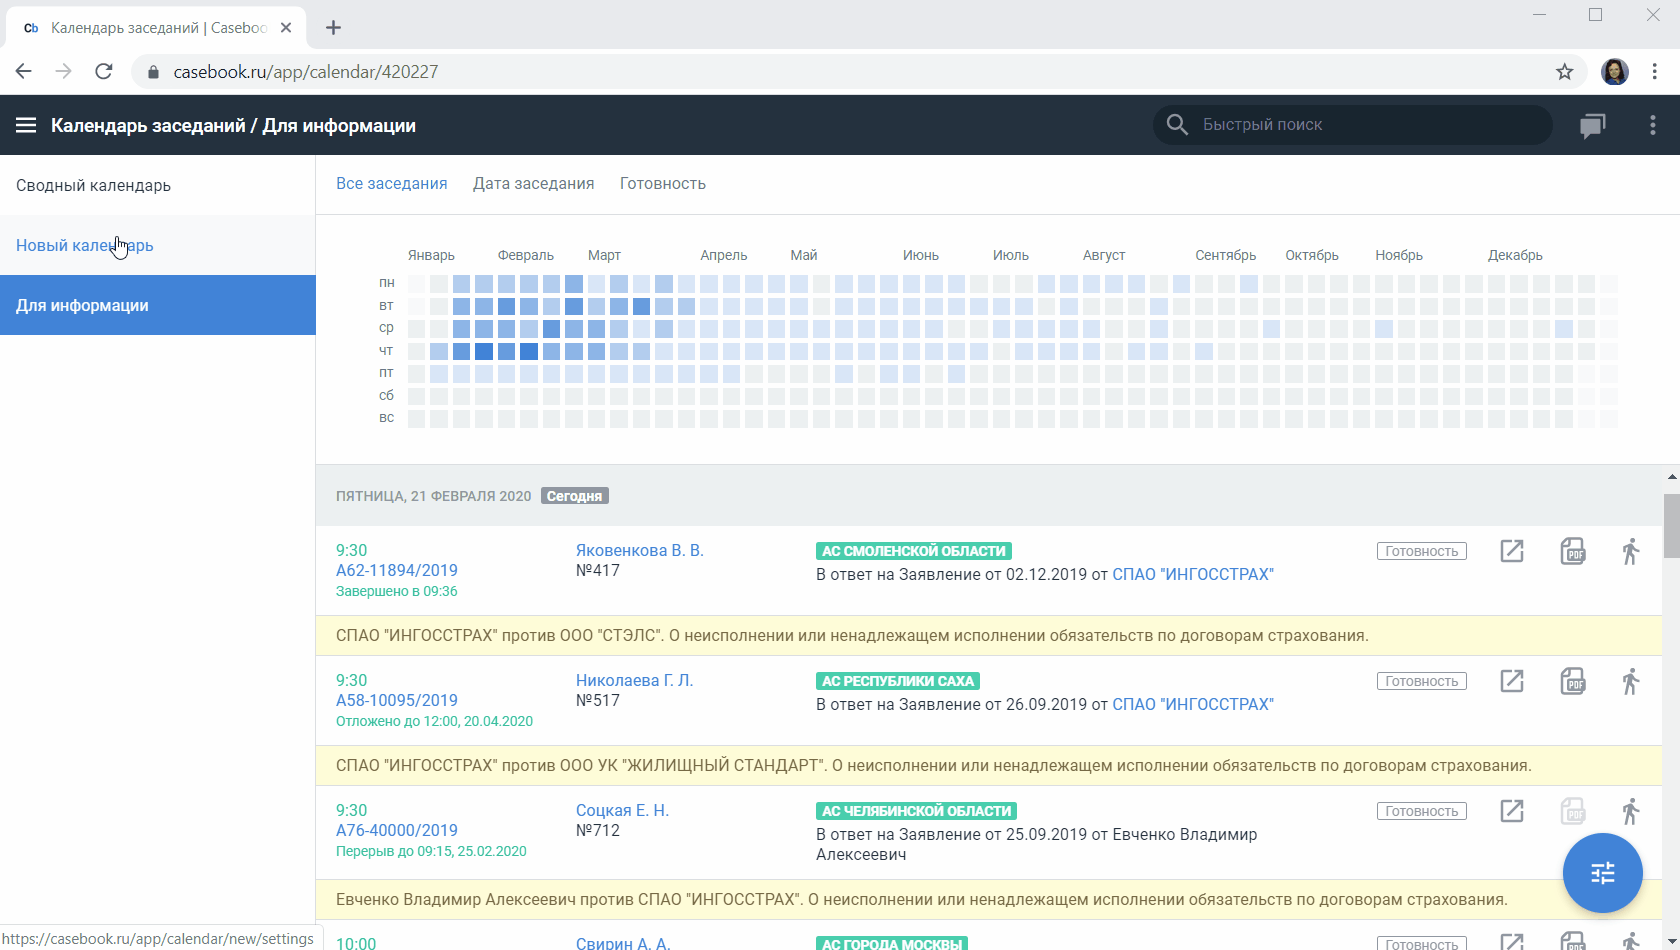Click 'Отложено до 12:00, 20.04.2020' status
Screen dimensions: 1680x950
pos(434,722)
